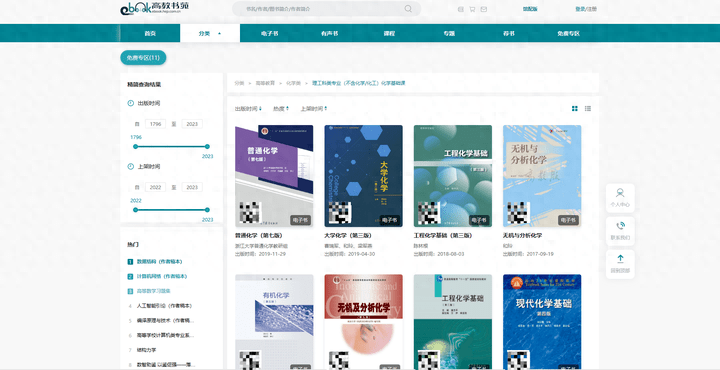
Task: Open the shopping cart icon
Action: click(472, 9)
